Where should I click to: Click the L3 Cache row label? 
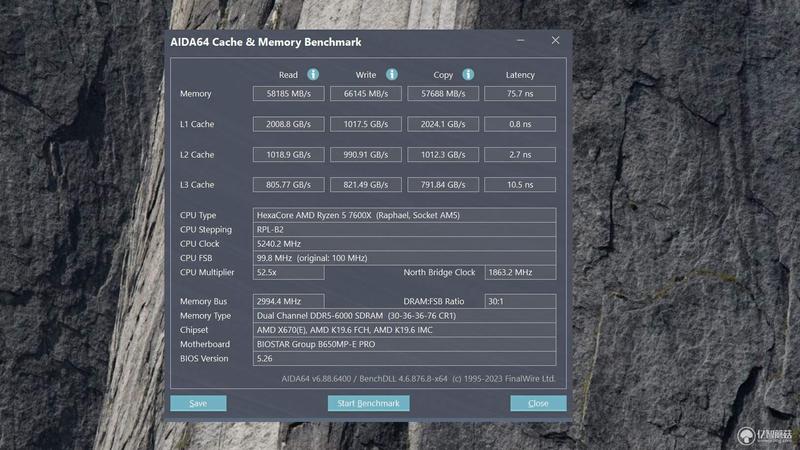[197, 185]
